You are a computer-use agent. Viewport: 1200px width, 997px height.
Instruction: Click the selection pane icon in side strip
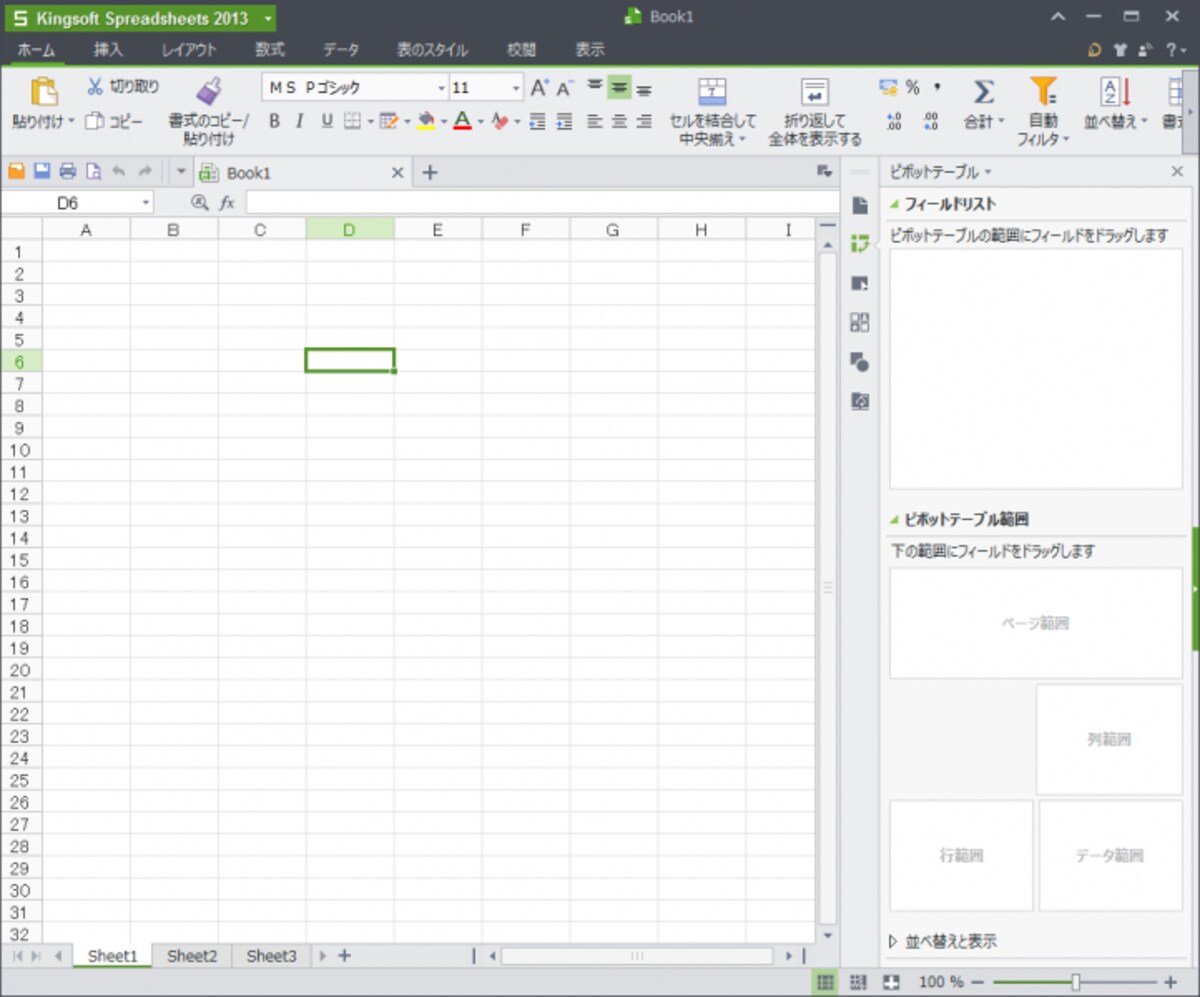tap(859, 283)
